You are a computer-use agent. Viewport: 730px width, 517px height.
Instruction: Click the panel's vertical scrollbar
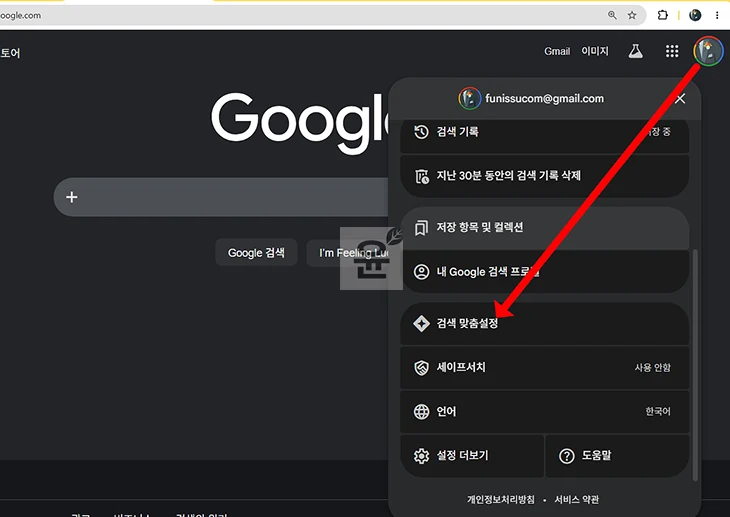pyautogui.click(x=695, y=365)
